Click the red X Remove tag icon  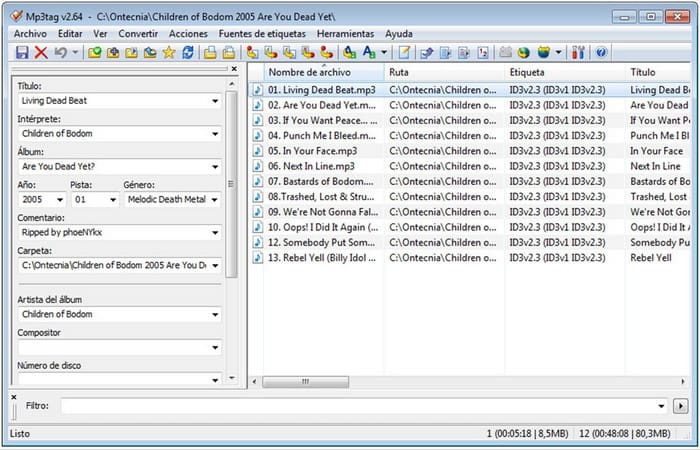(41, 53)
